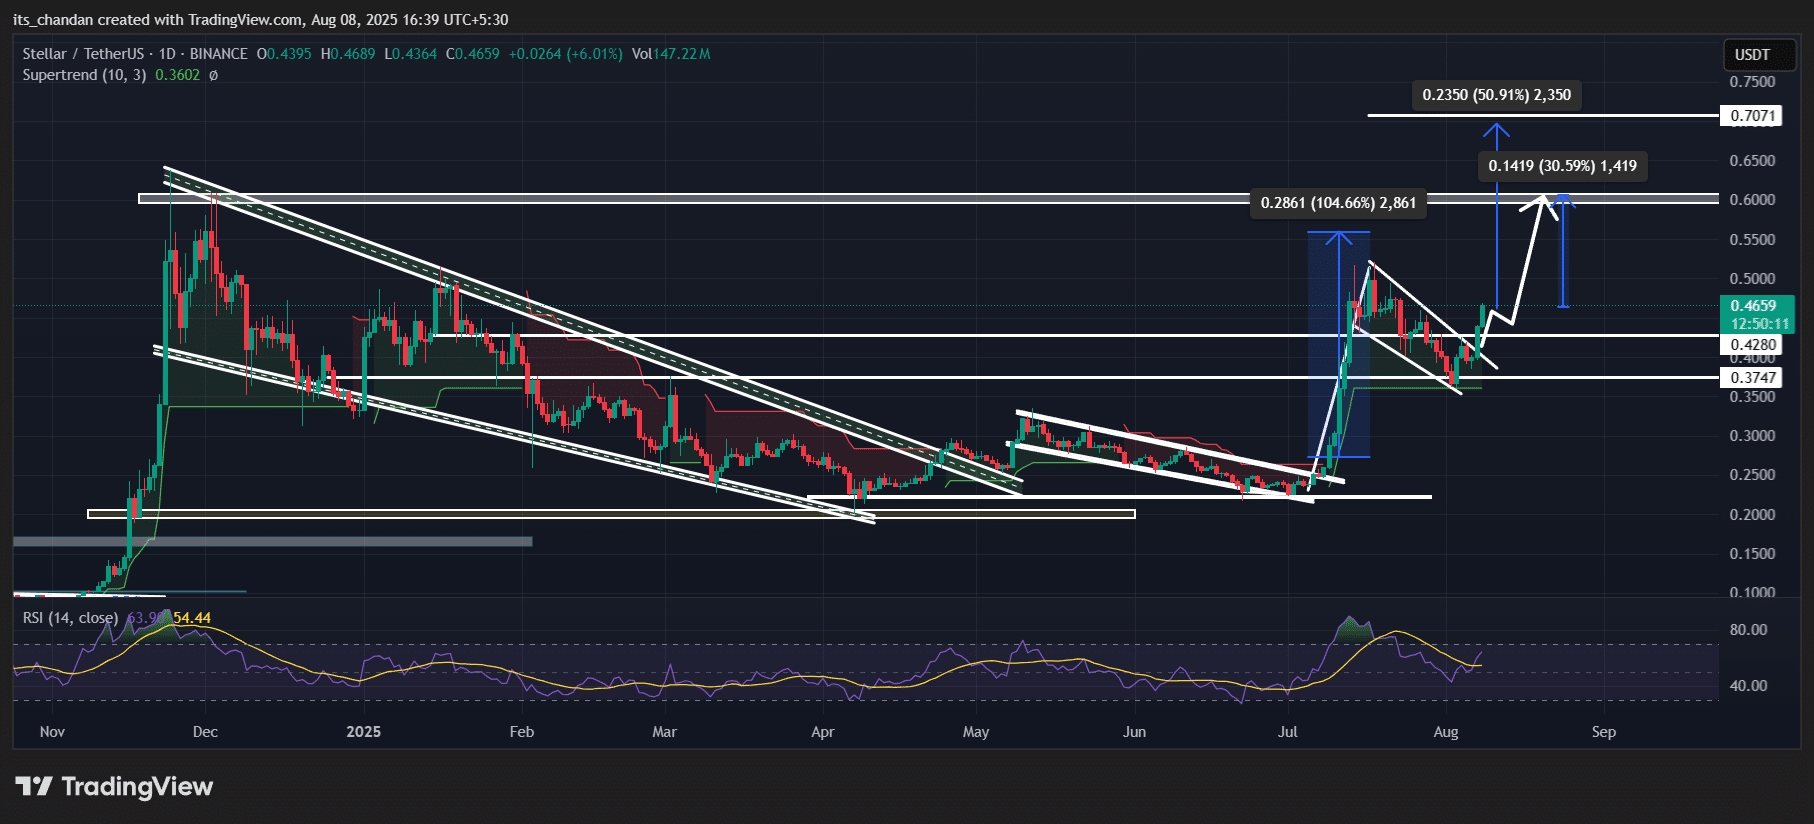This screenshot has height=824, width=1814.
Task: Click the white projection arrowhead near 0.6000
Action: coord(1543,203)
